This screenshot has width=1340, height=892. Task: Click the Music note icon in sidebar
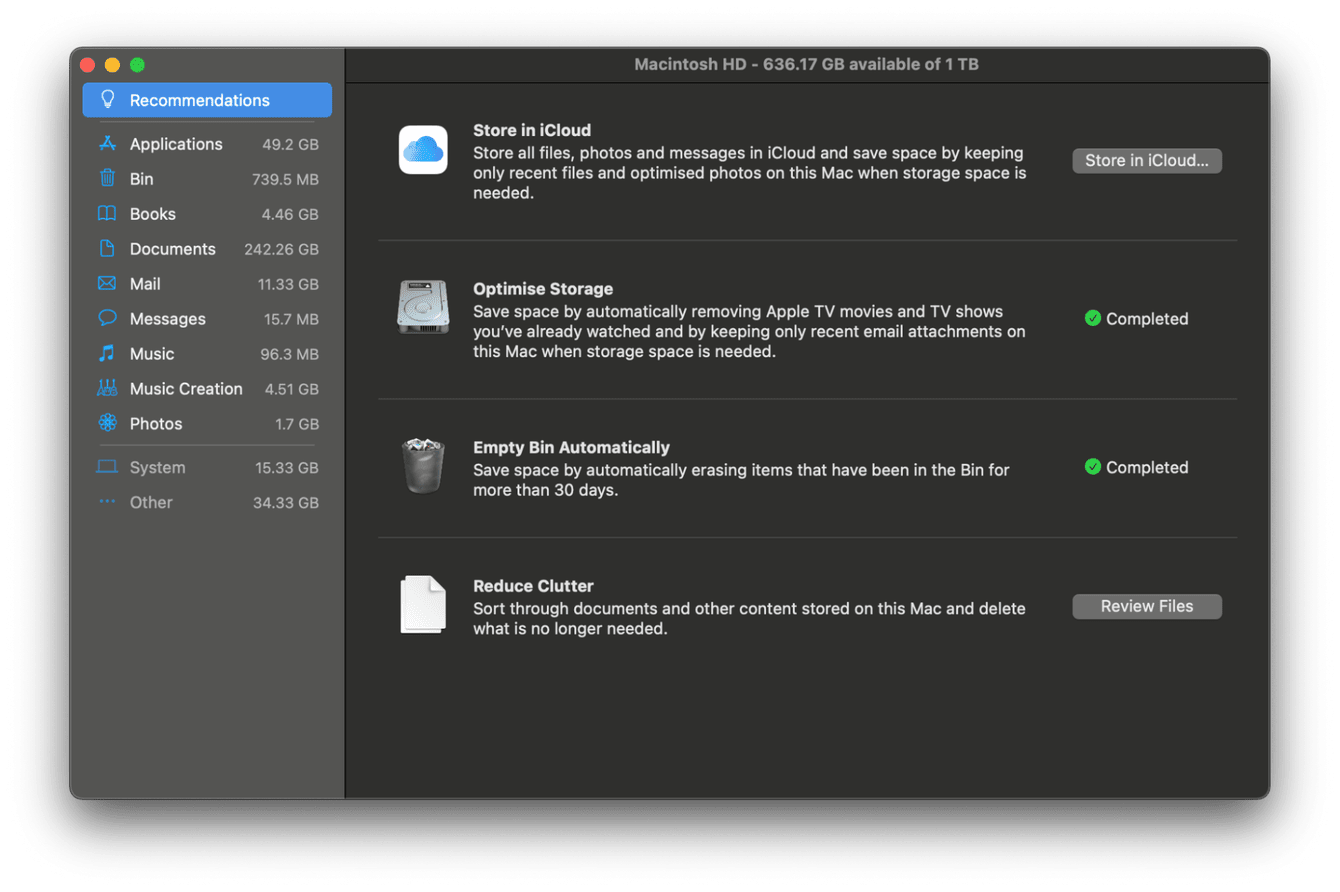[107, 354]
